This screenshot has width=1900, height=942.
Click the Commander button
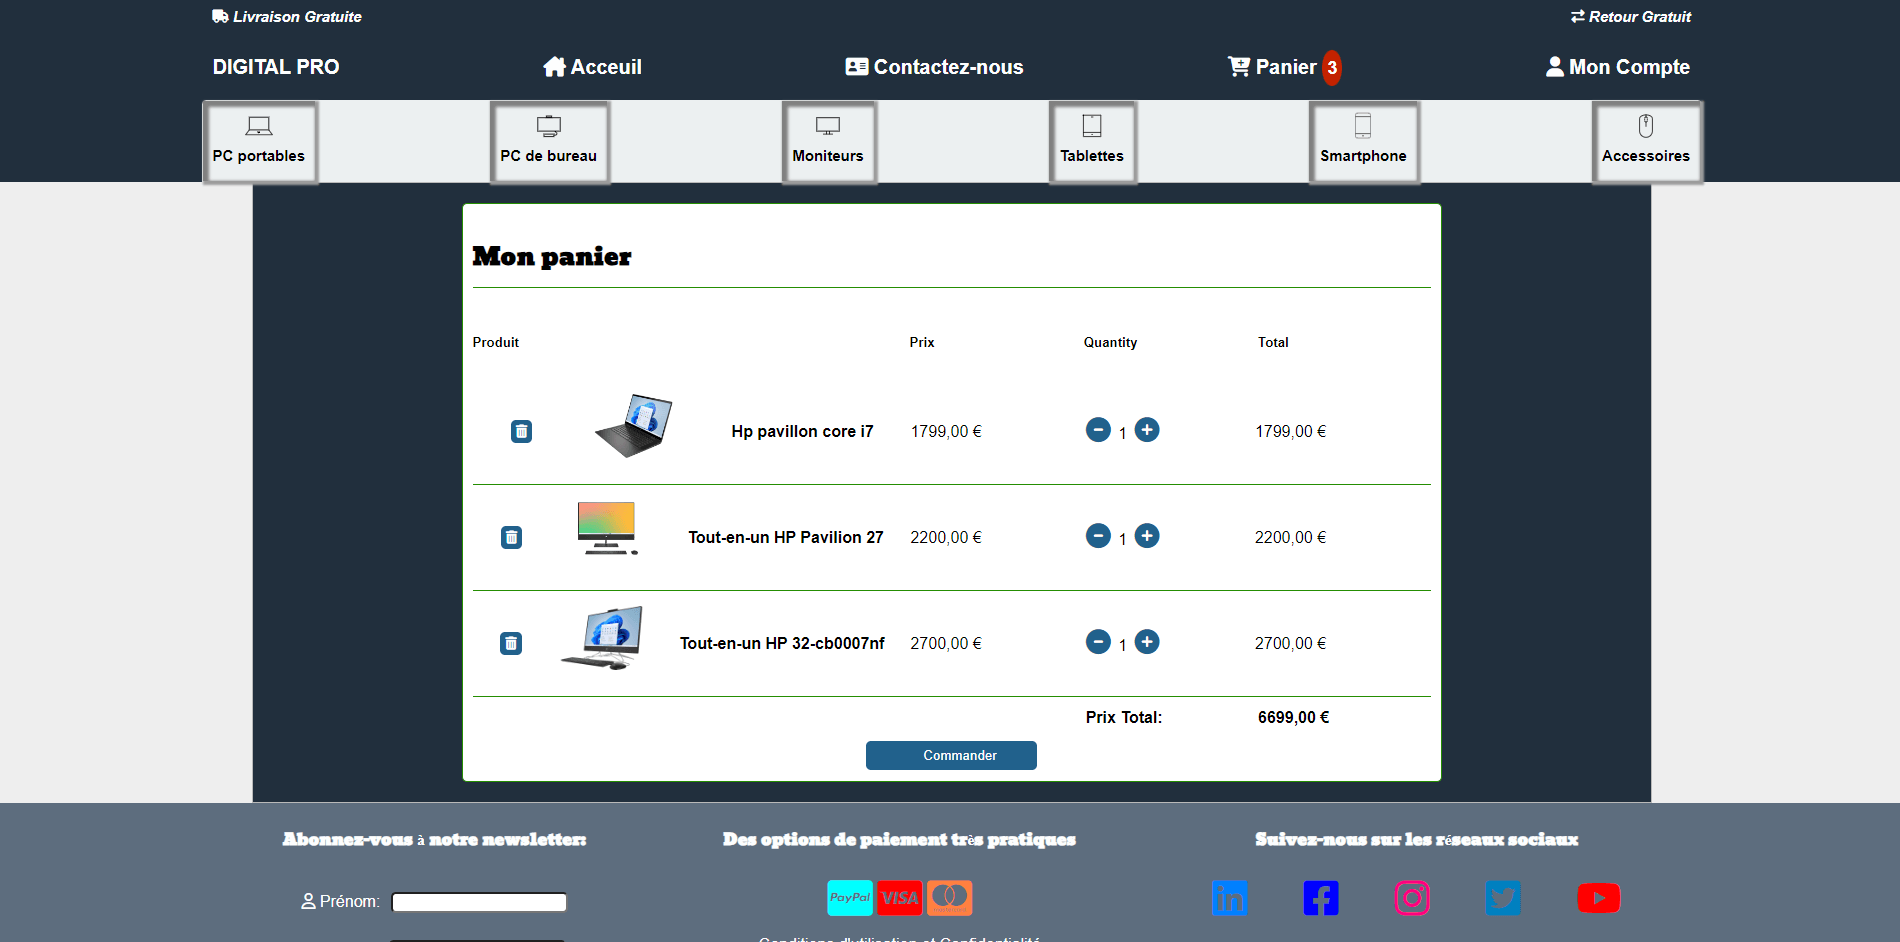click(951, 755)
